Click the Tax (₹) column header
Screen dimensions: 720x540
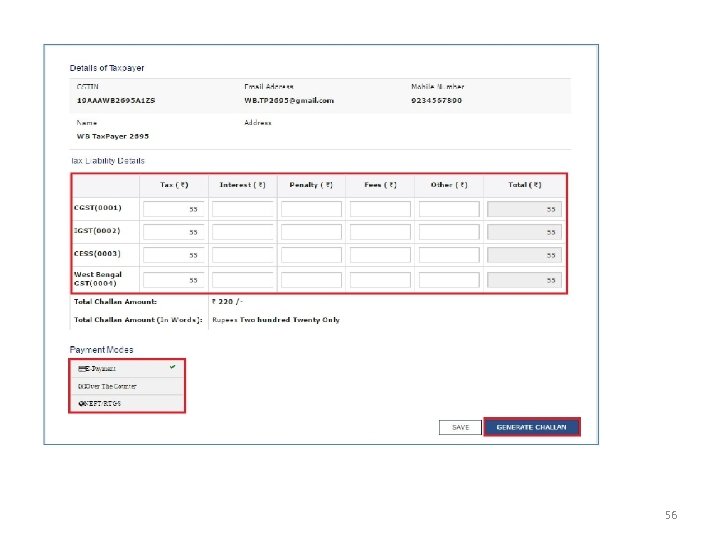click(x=174, y=185)
